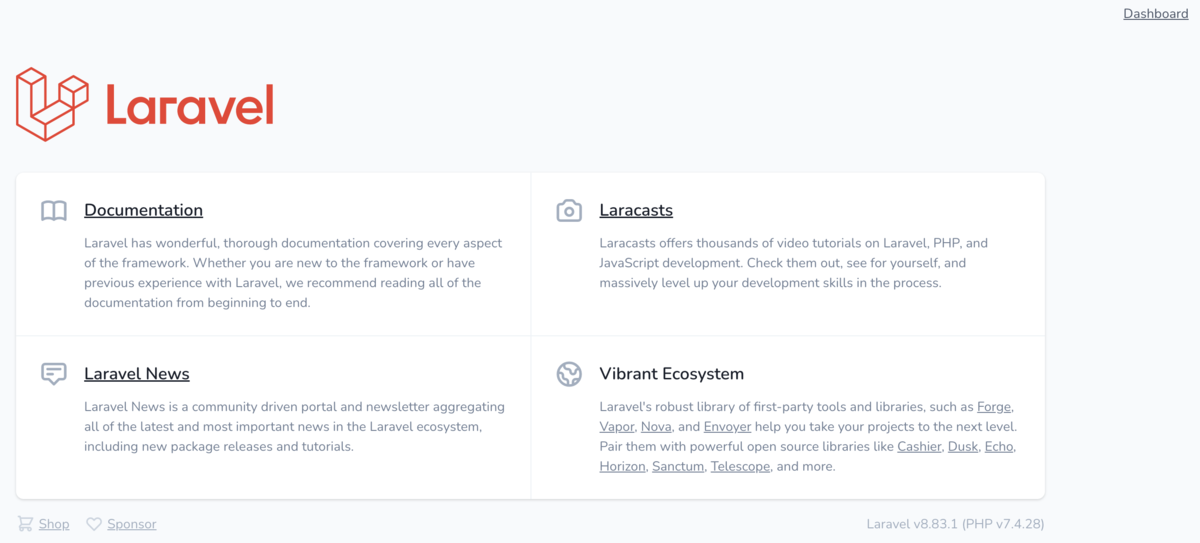Follow the Dusk link
1200x543 pixels.
pyautogui.click(x=963, y=447)
